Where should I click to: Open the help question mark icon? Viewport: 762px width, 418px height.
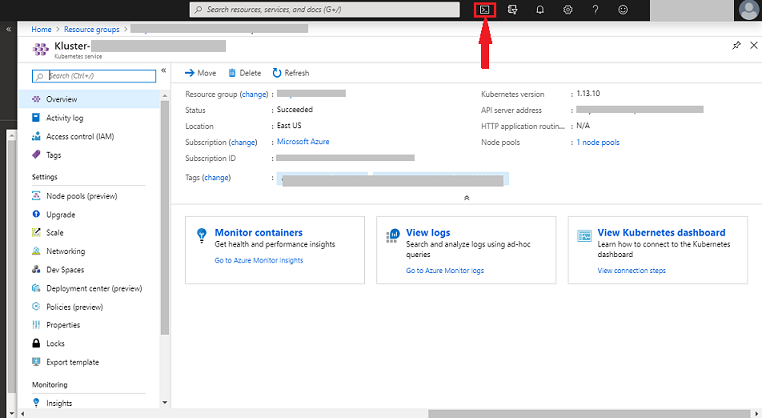point(595,9)
